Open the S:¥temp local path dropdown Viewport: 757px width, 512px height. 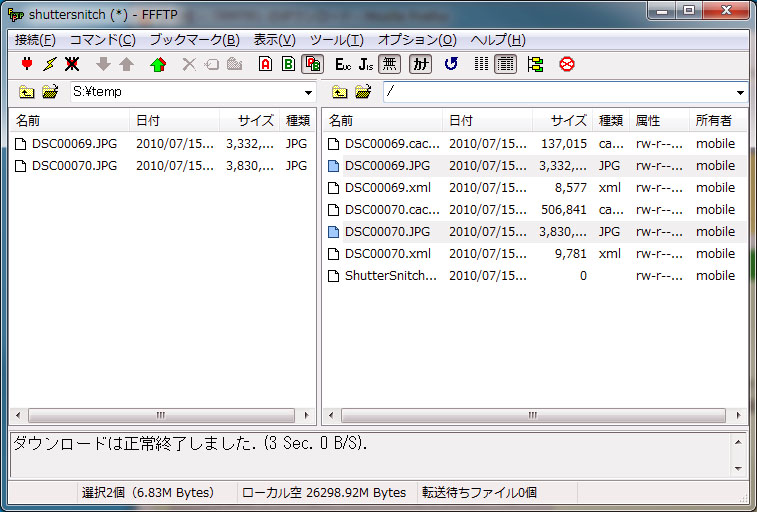(x=308, y=92)
